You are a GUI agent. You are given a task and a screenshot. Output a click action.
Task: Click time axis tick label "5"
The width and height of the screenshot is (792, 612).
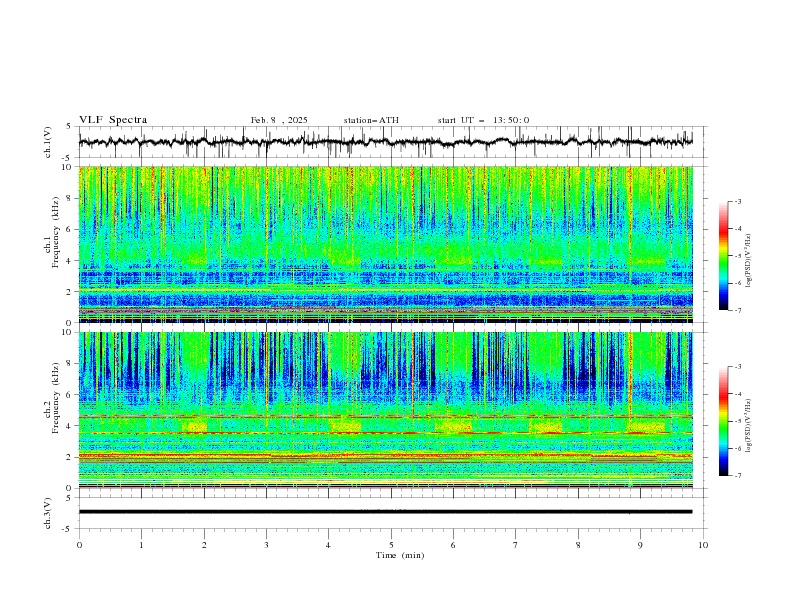391,545
